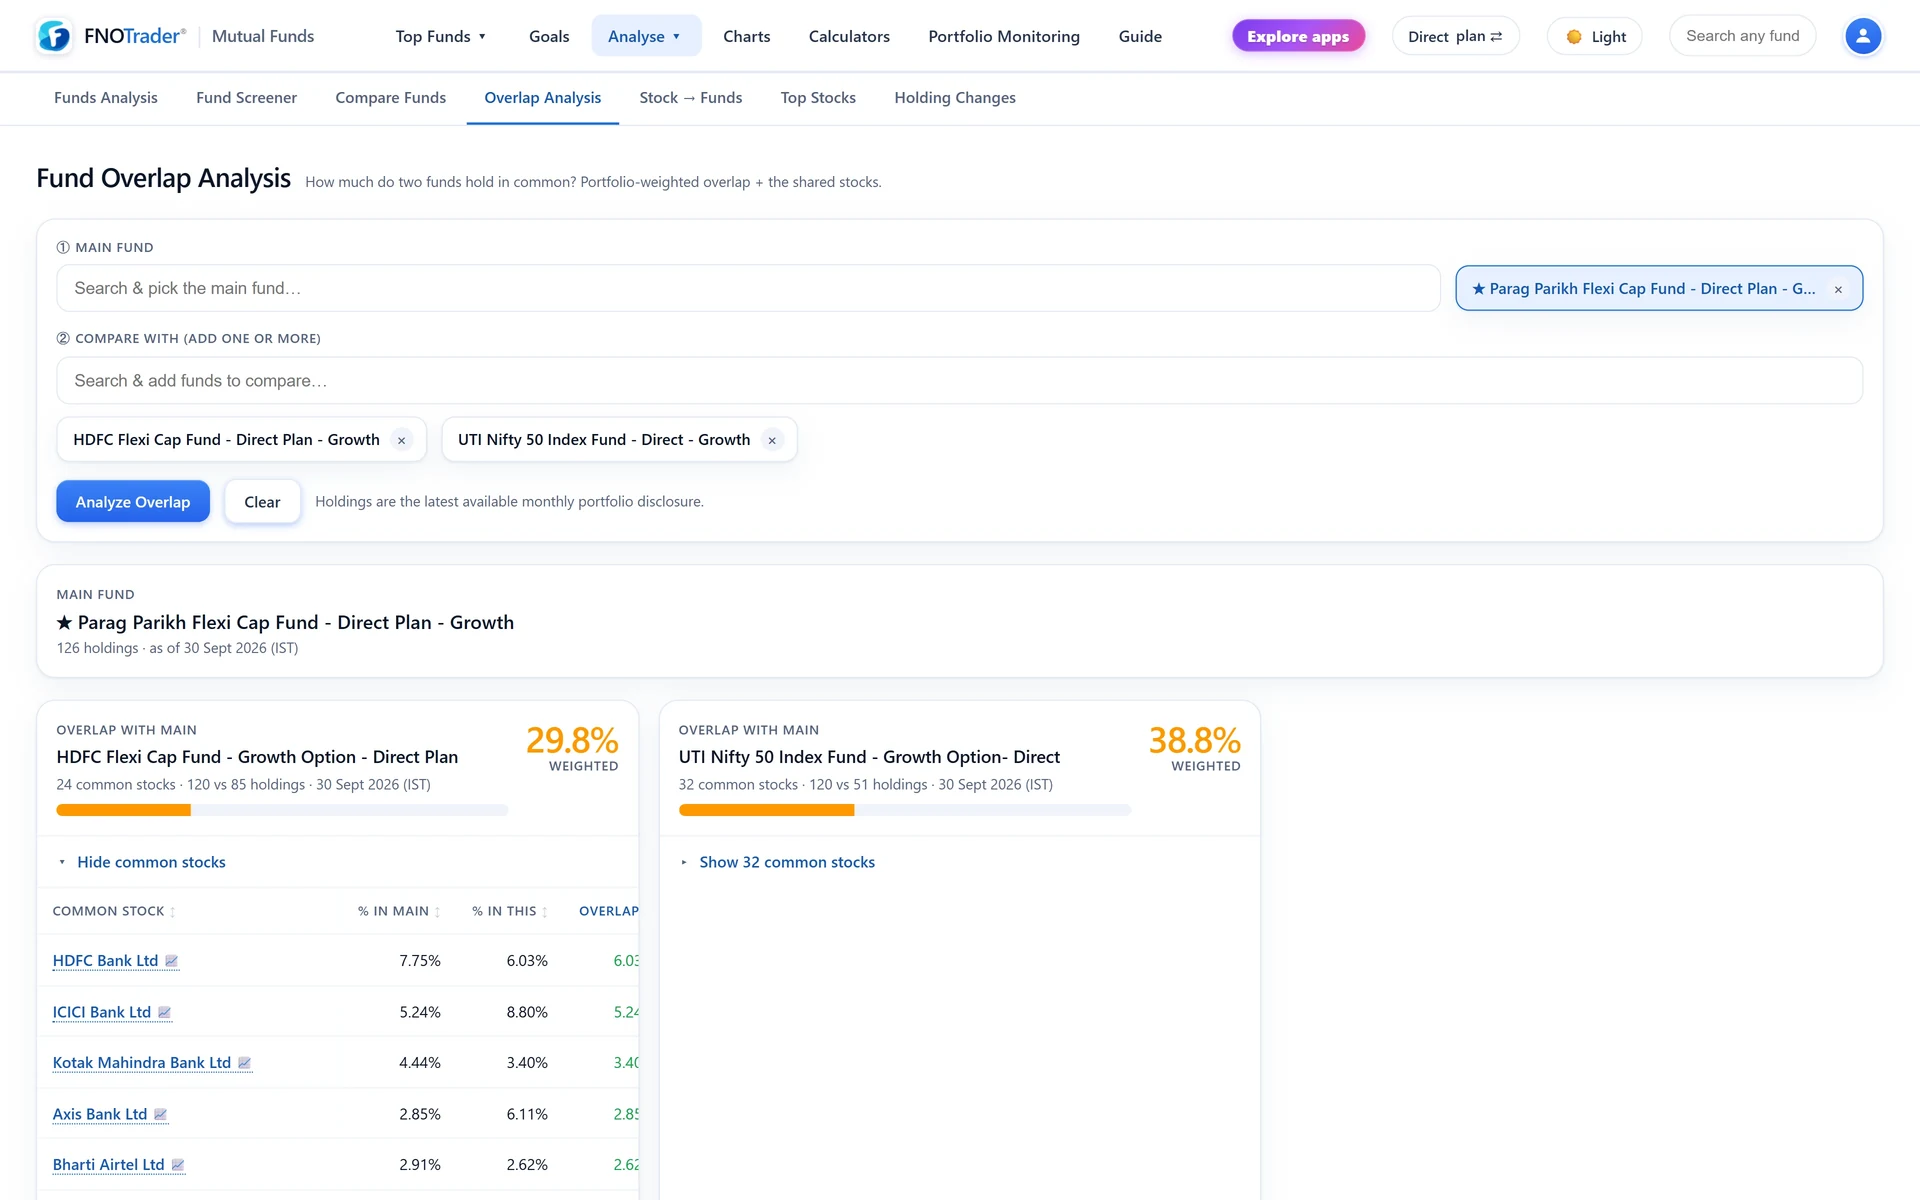Screen dimensions: 1920x1200
Task: Click the Analyze Overlap button
Action: (133, 502)
